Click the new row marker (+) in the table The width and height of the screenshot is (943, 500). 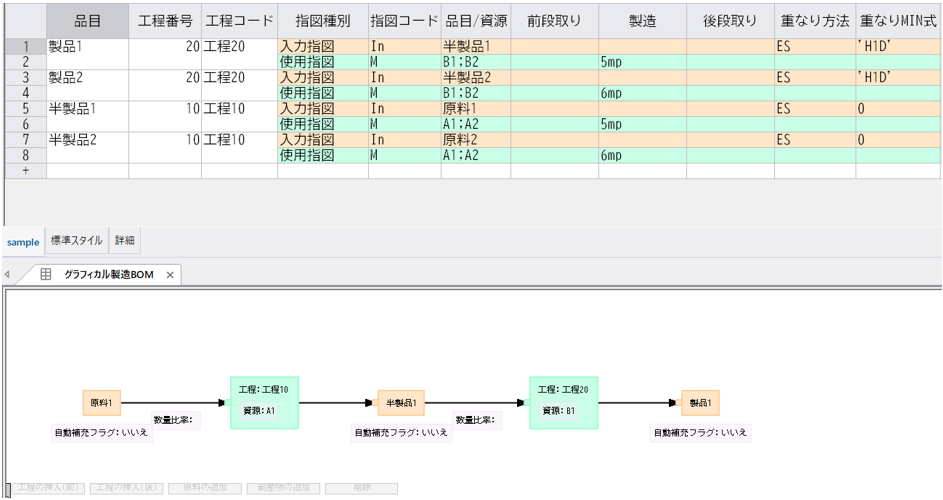pyautogui.click(x=25, y=171)
